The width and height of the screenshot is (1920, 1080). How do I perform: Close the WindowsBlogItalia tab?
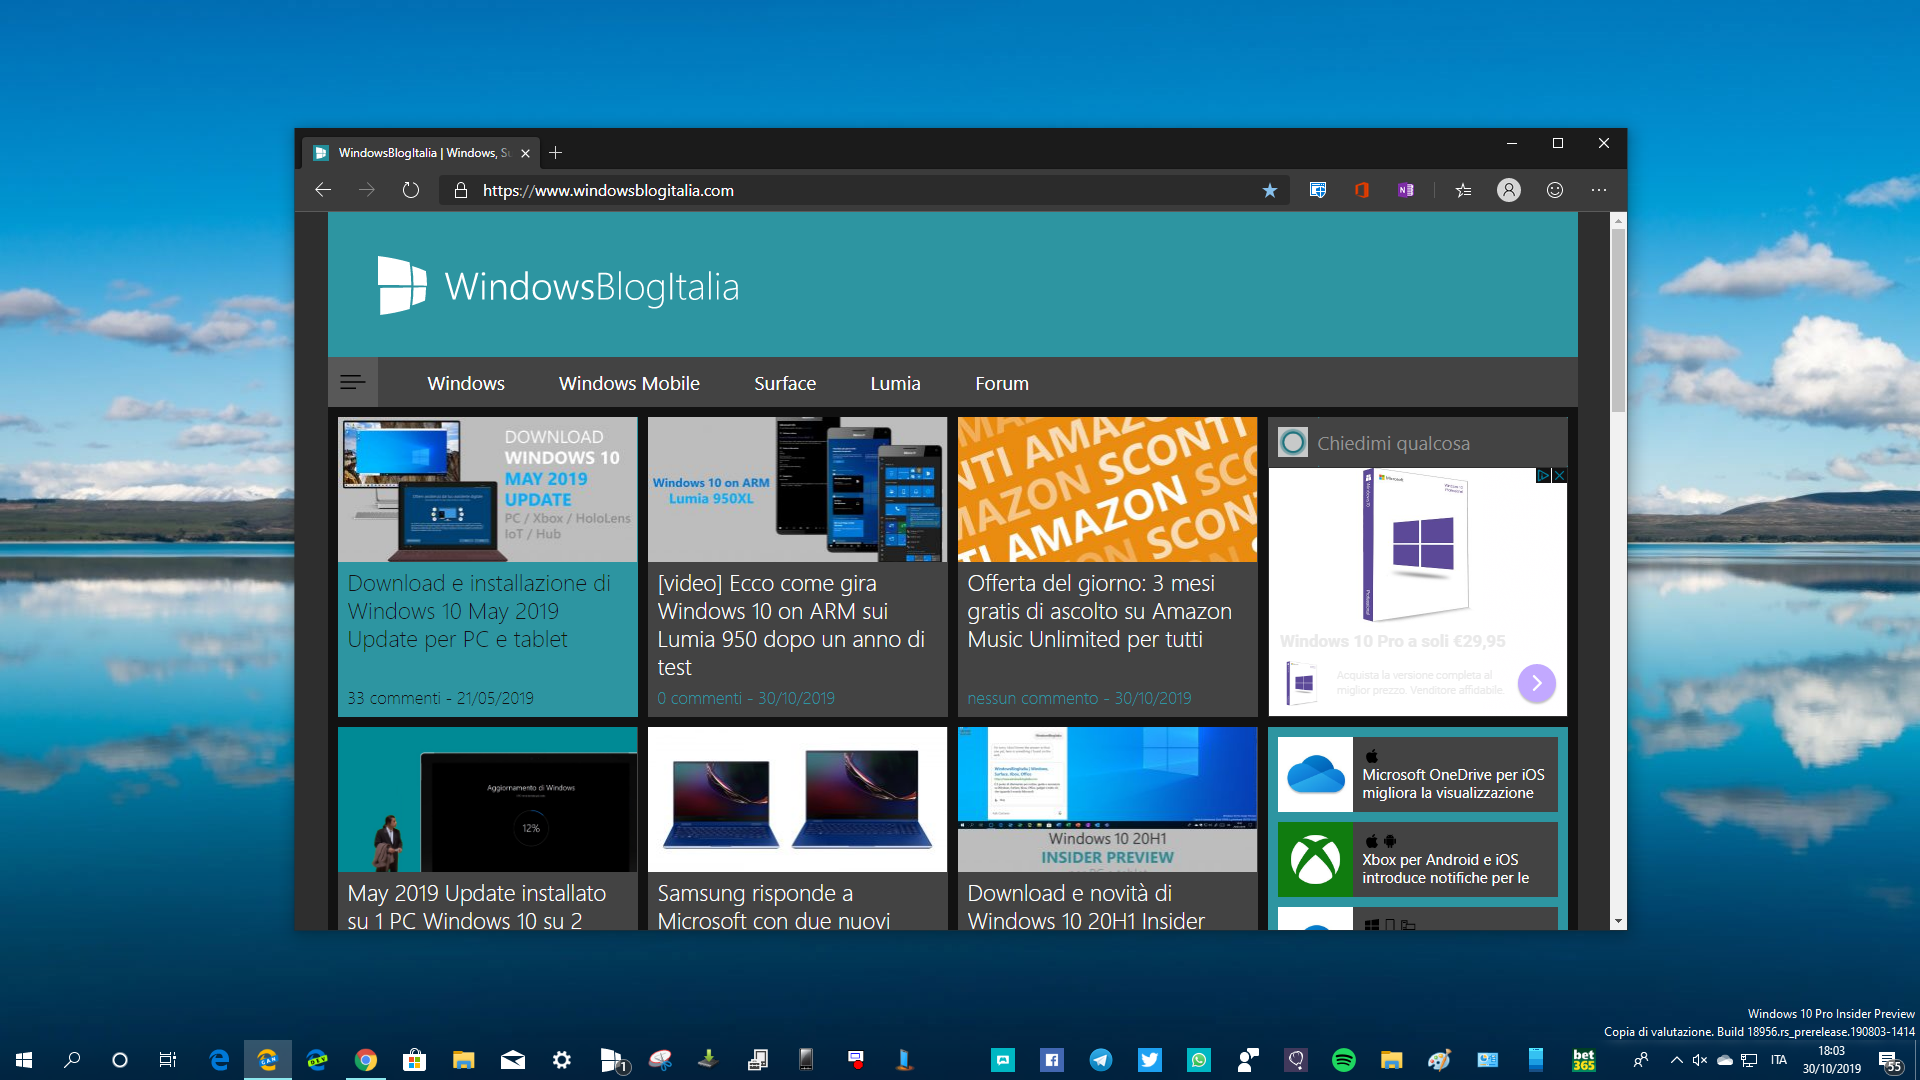point(525,153)
